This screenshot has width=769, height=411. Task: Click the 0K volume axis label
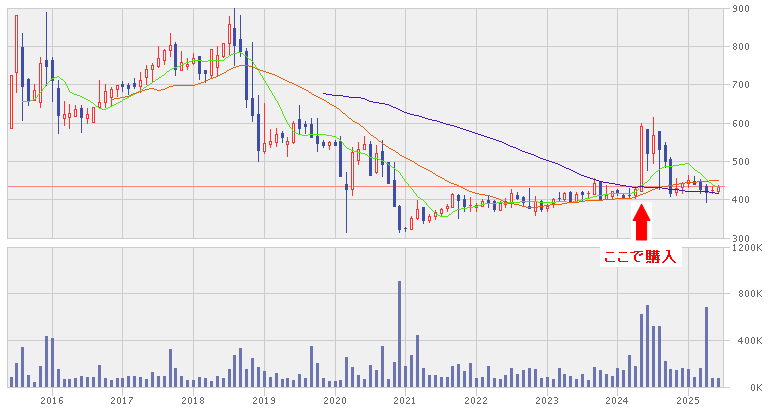[756, 387]
